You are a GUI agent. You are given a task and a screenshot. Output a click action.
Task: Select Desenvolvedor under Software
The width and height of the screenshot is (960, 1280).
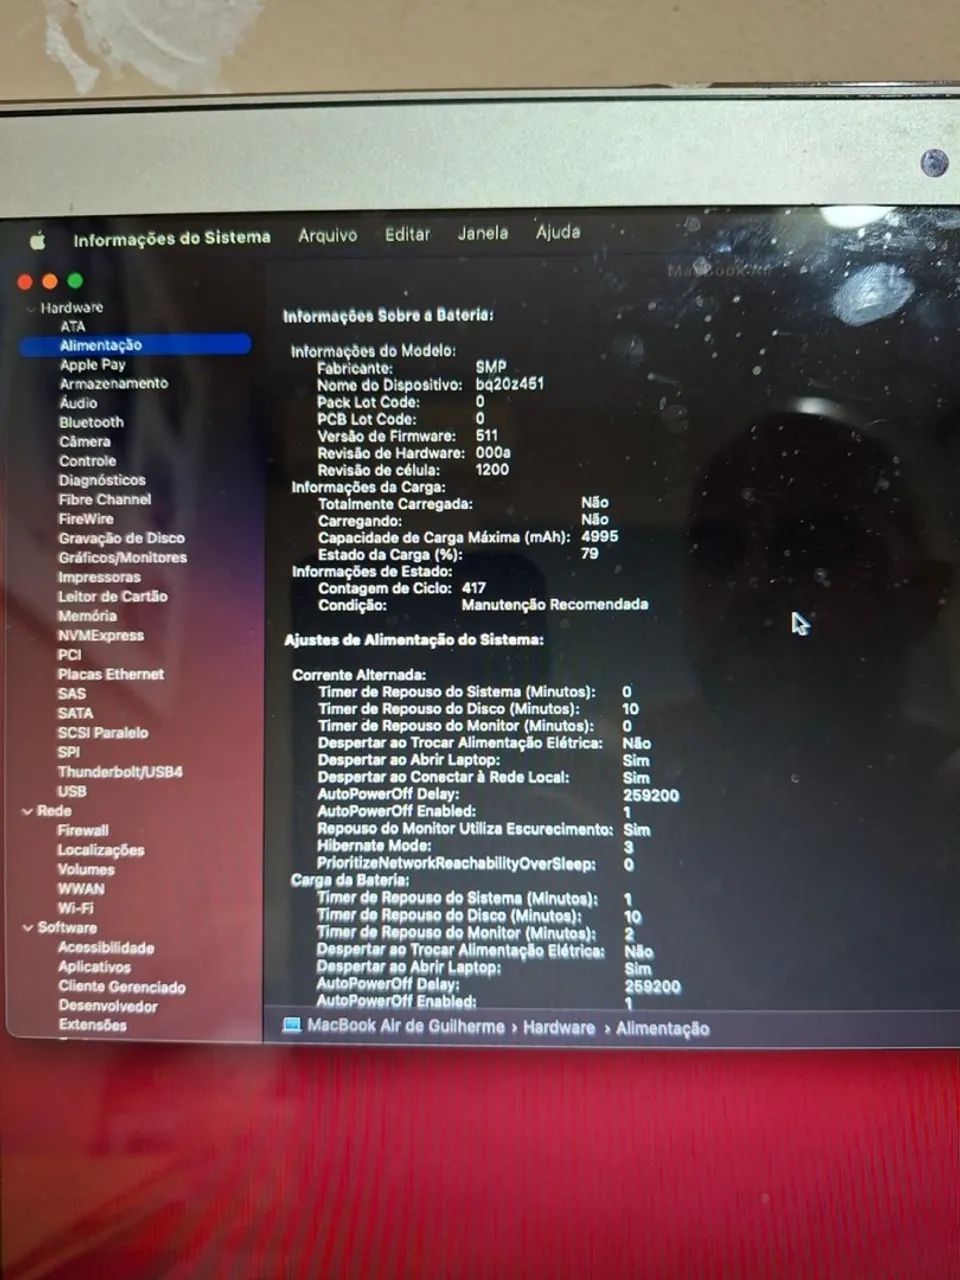[108, 1006]
